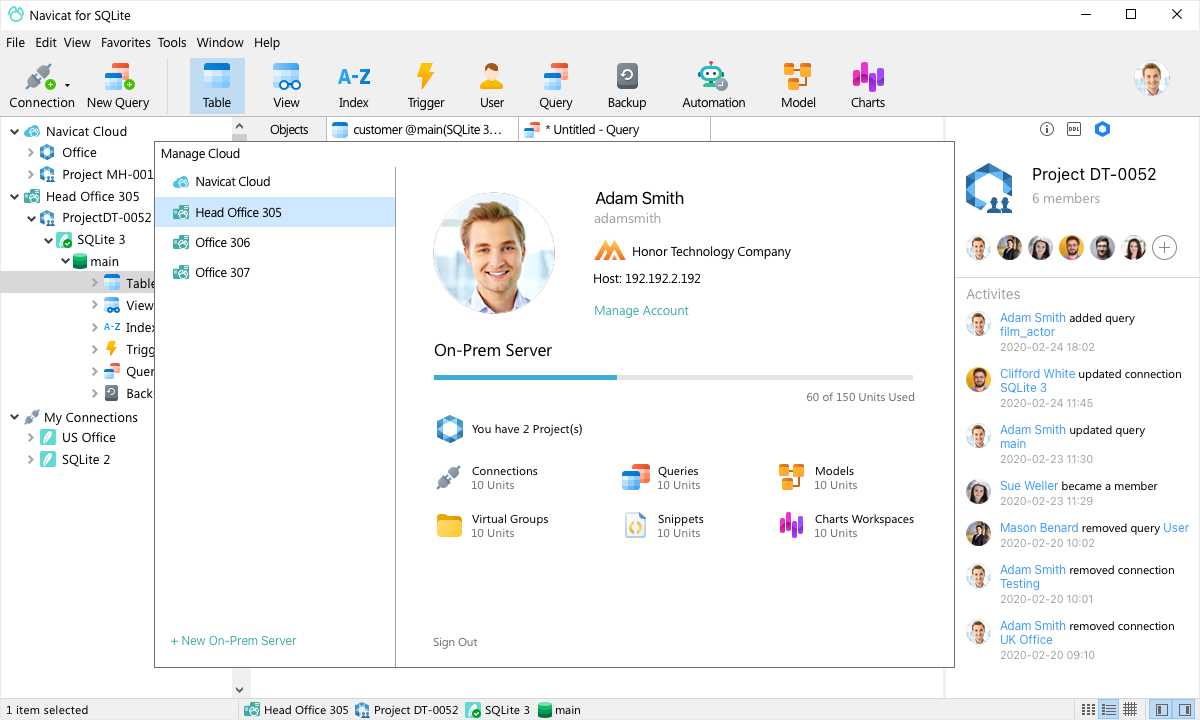
Task: Open the film_actor activity link
Action: [x=1027, y=332]
